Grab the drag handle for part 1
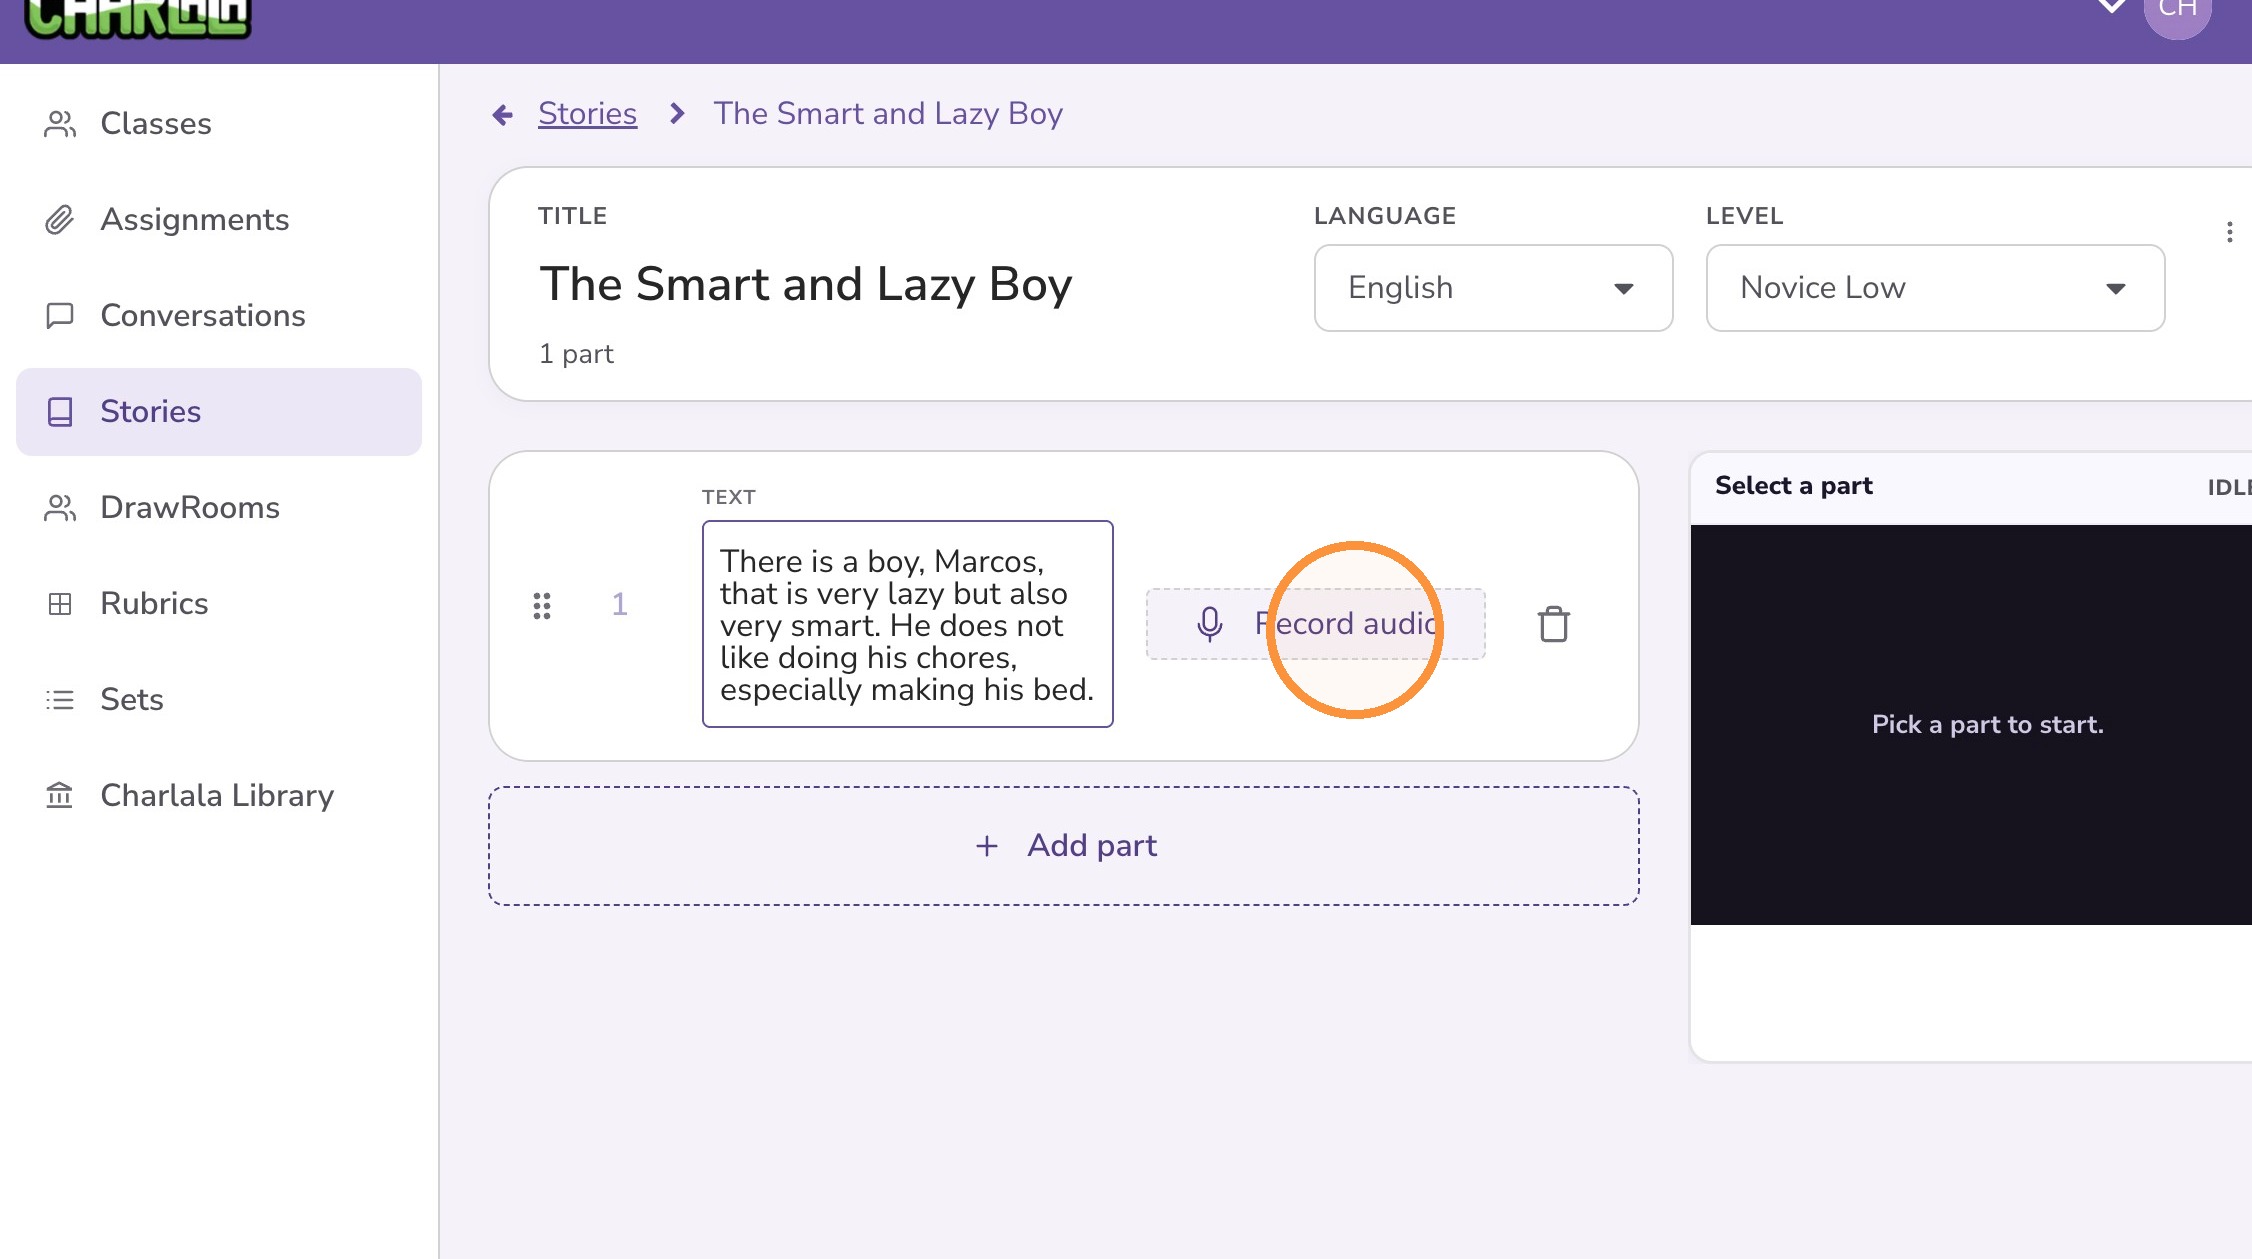The height and width of the screenshot is (1259, 2252). click(x=542, y=605)
